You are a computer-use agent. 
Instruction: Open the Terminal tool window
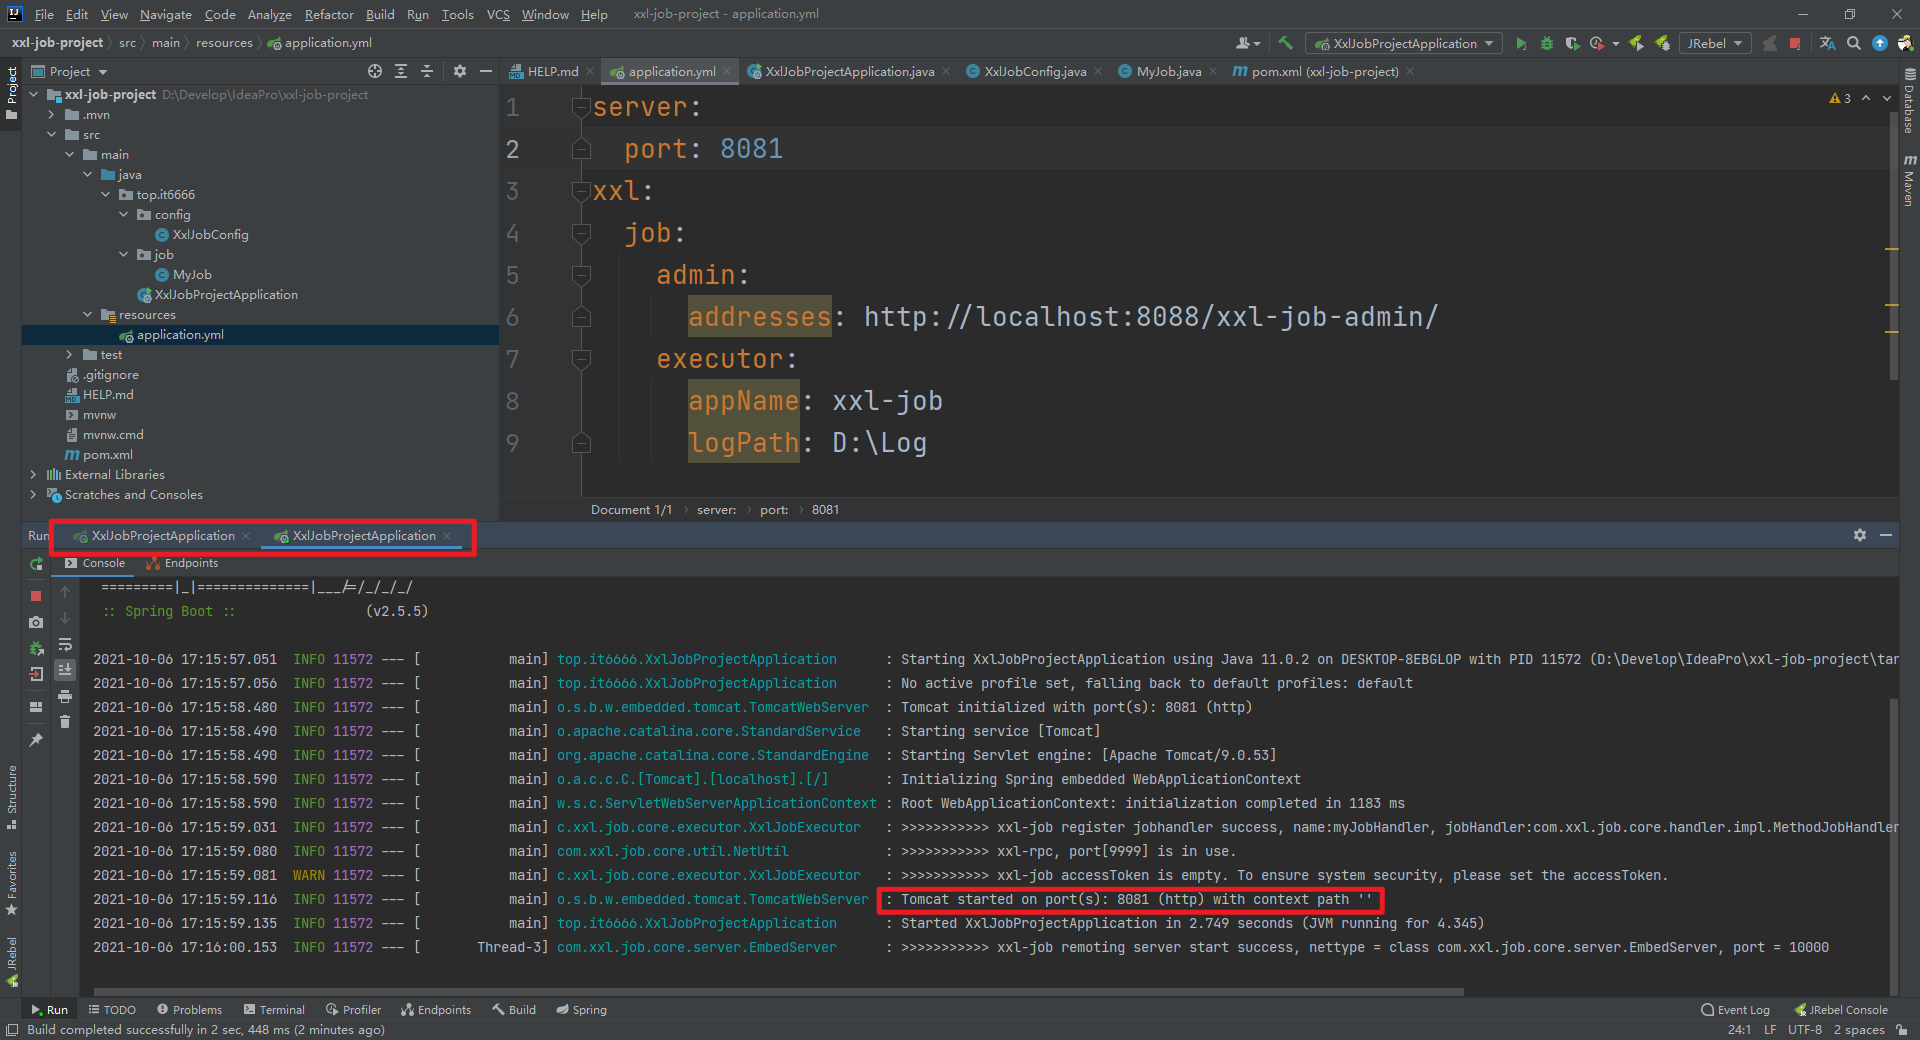[x=274, y=1010]
